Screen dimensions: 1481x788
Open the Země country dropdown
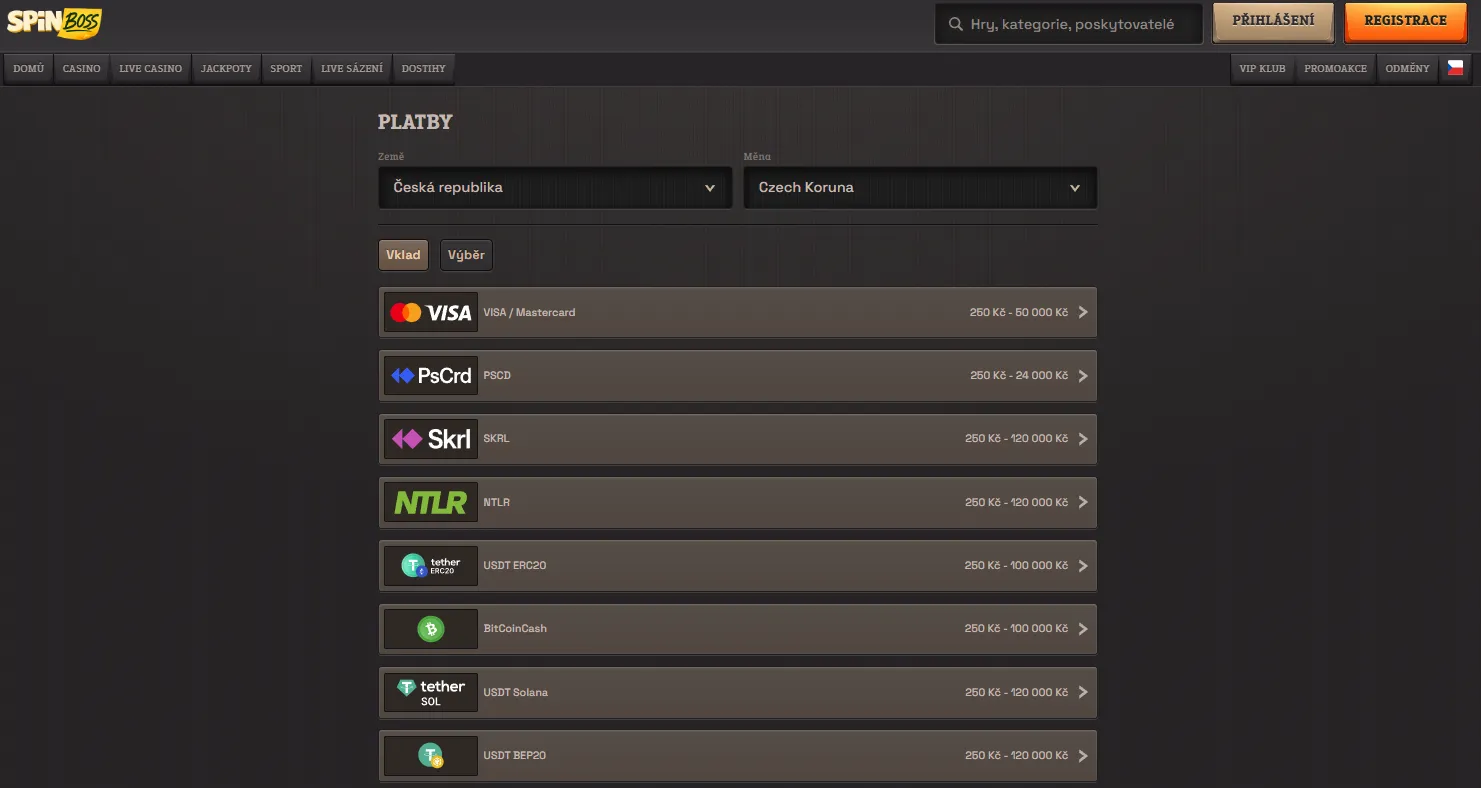click(x=555, y=187)
